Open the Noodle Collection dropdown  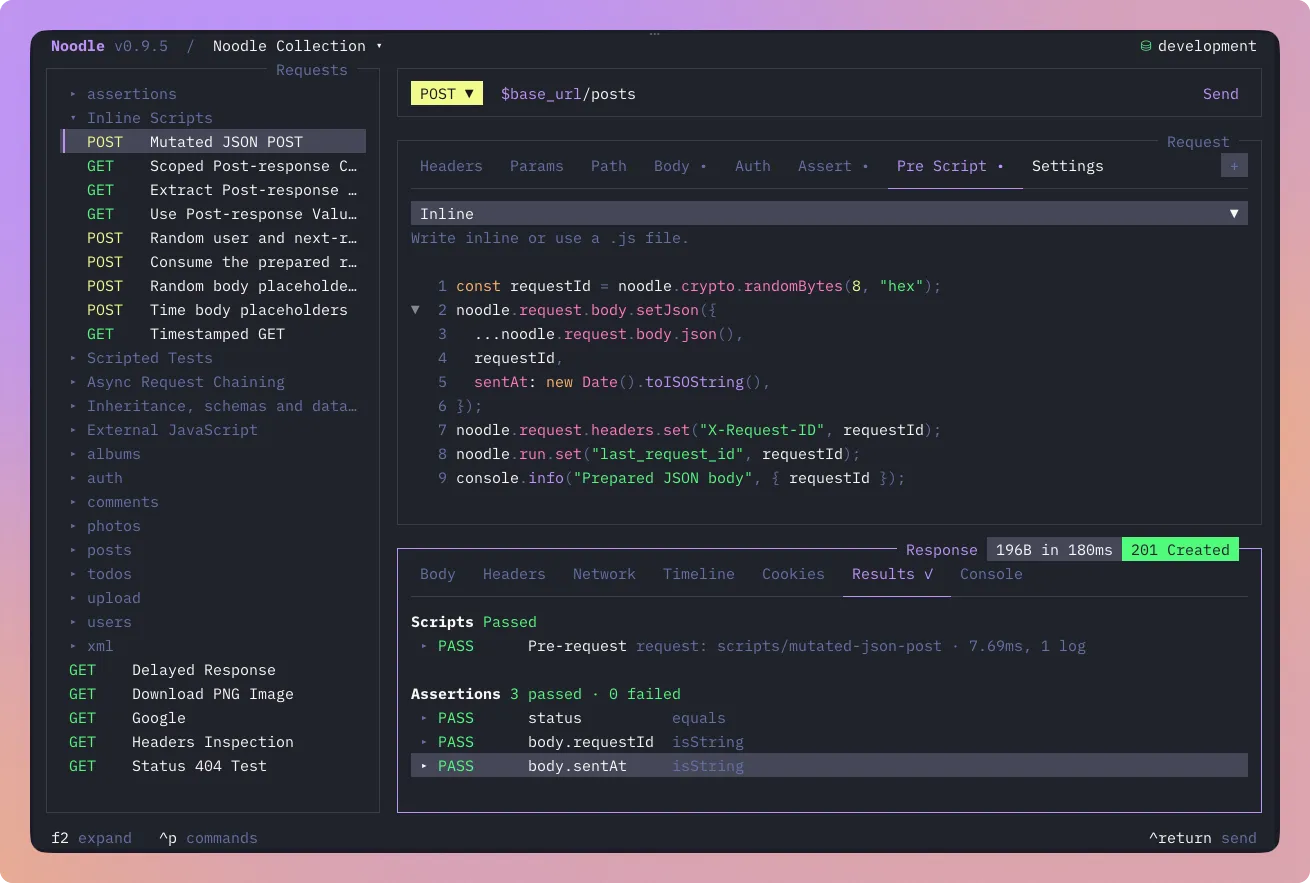[x=297, y=46]
